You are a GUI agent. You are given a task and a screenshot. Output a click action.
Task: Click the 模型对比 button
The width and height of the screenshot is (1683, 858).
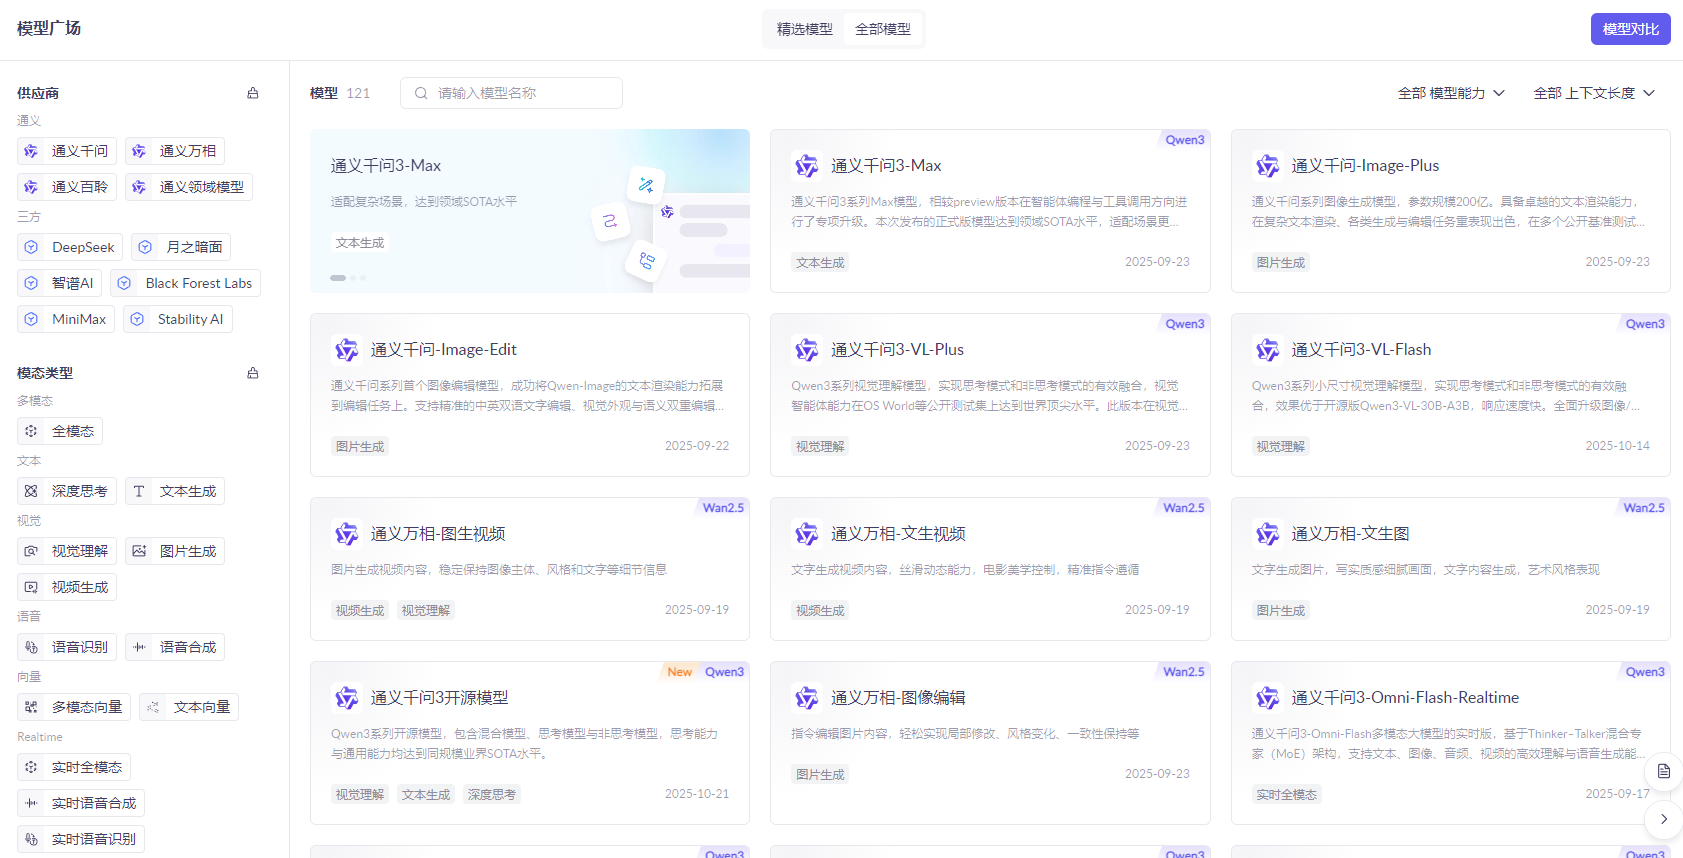tap(1630, 29)
